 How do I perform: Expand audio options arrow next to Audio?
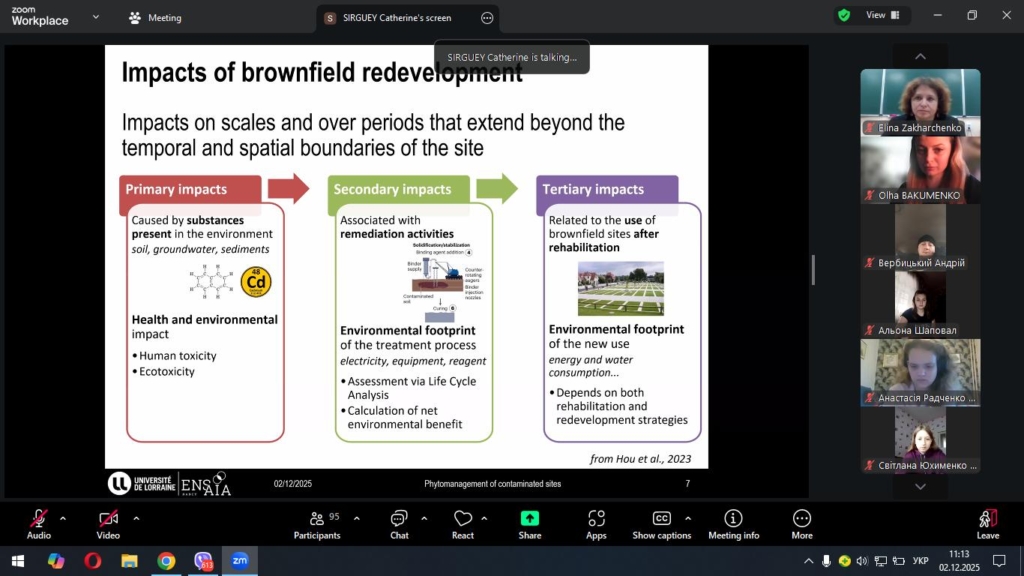pos(63,518)
